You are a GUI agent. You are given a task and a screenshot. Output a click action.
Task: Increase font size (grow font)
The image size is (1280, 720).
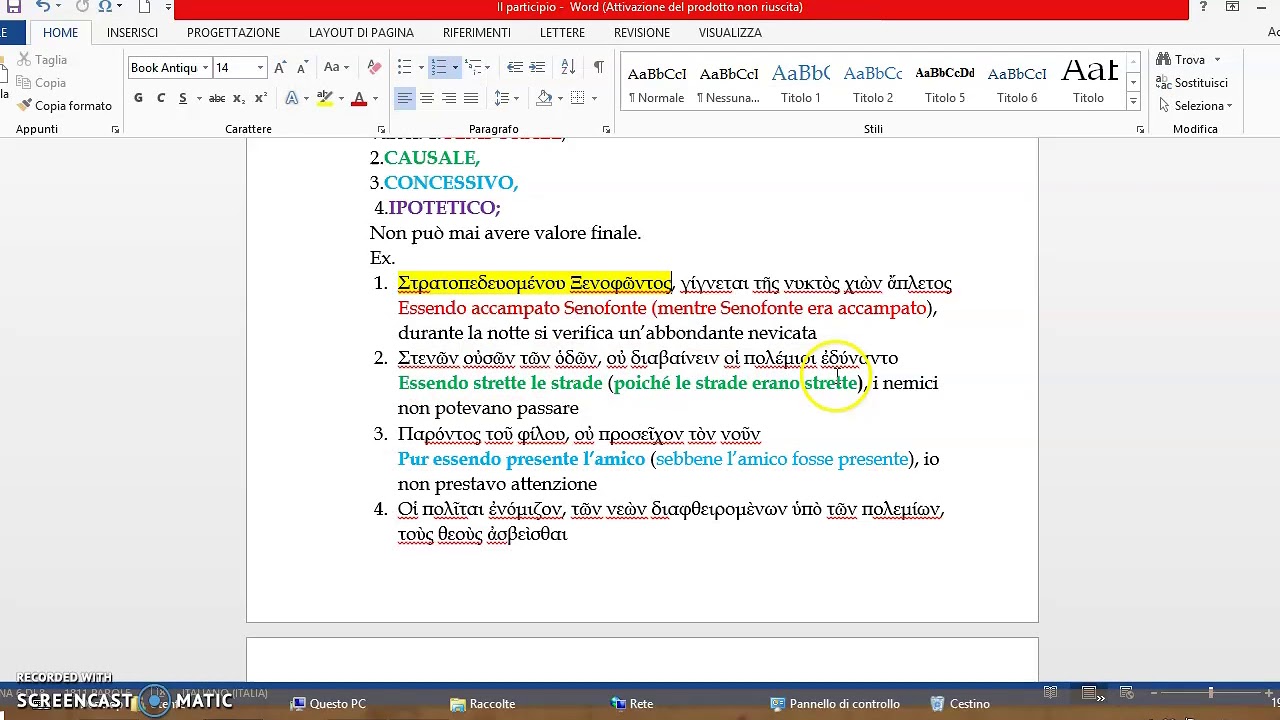(281, 67)
